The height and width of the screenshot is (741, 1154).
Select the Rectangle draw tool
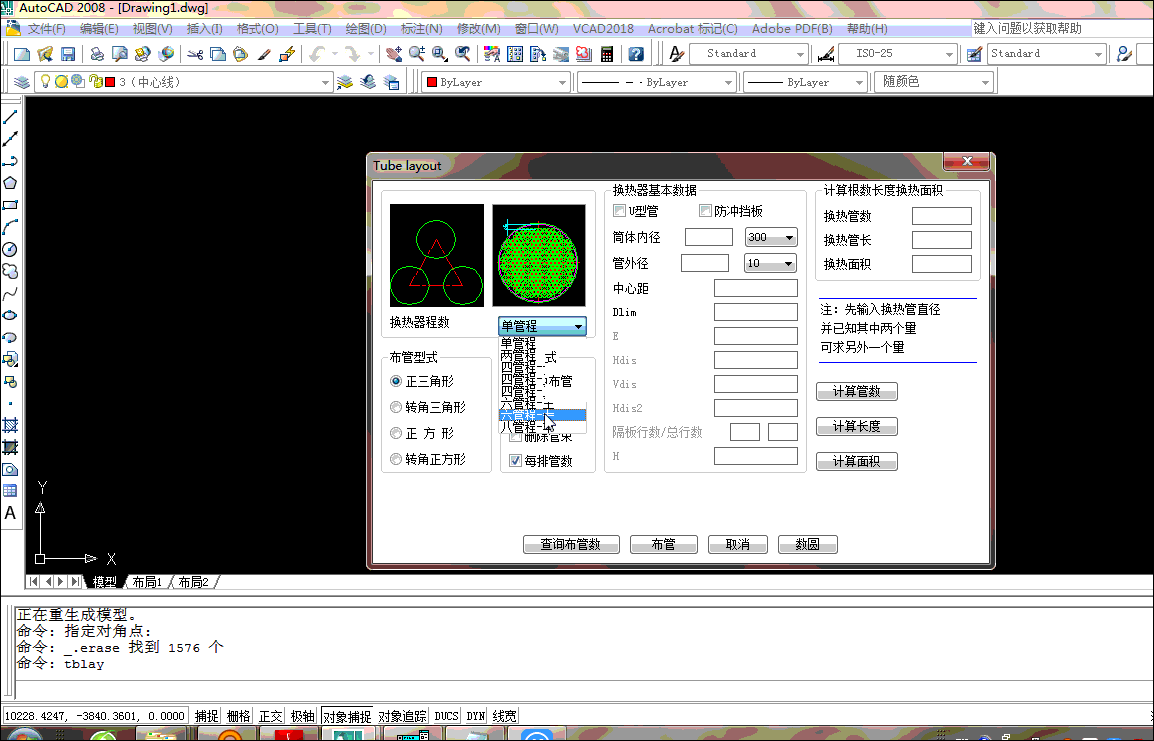pyautogui.click(x=10, y=205)
